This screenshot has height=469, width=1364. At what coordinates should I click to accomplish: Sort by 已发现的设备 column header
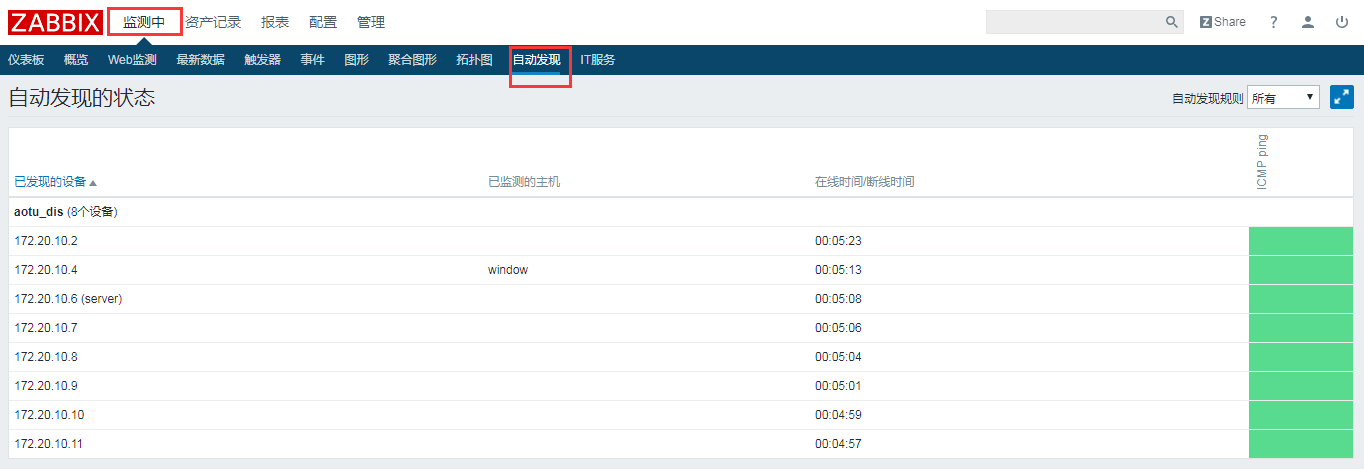pyautogui.click(x=55, y=182)
